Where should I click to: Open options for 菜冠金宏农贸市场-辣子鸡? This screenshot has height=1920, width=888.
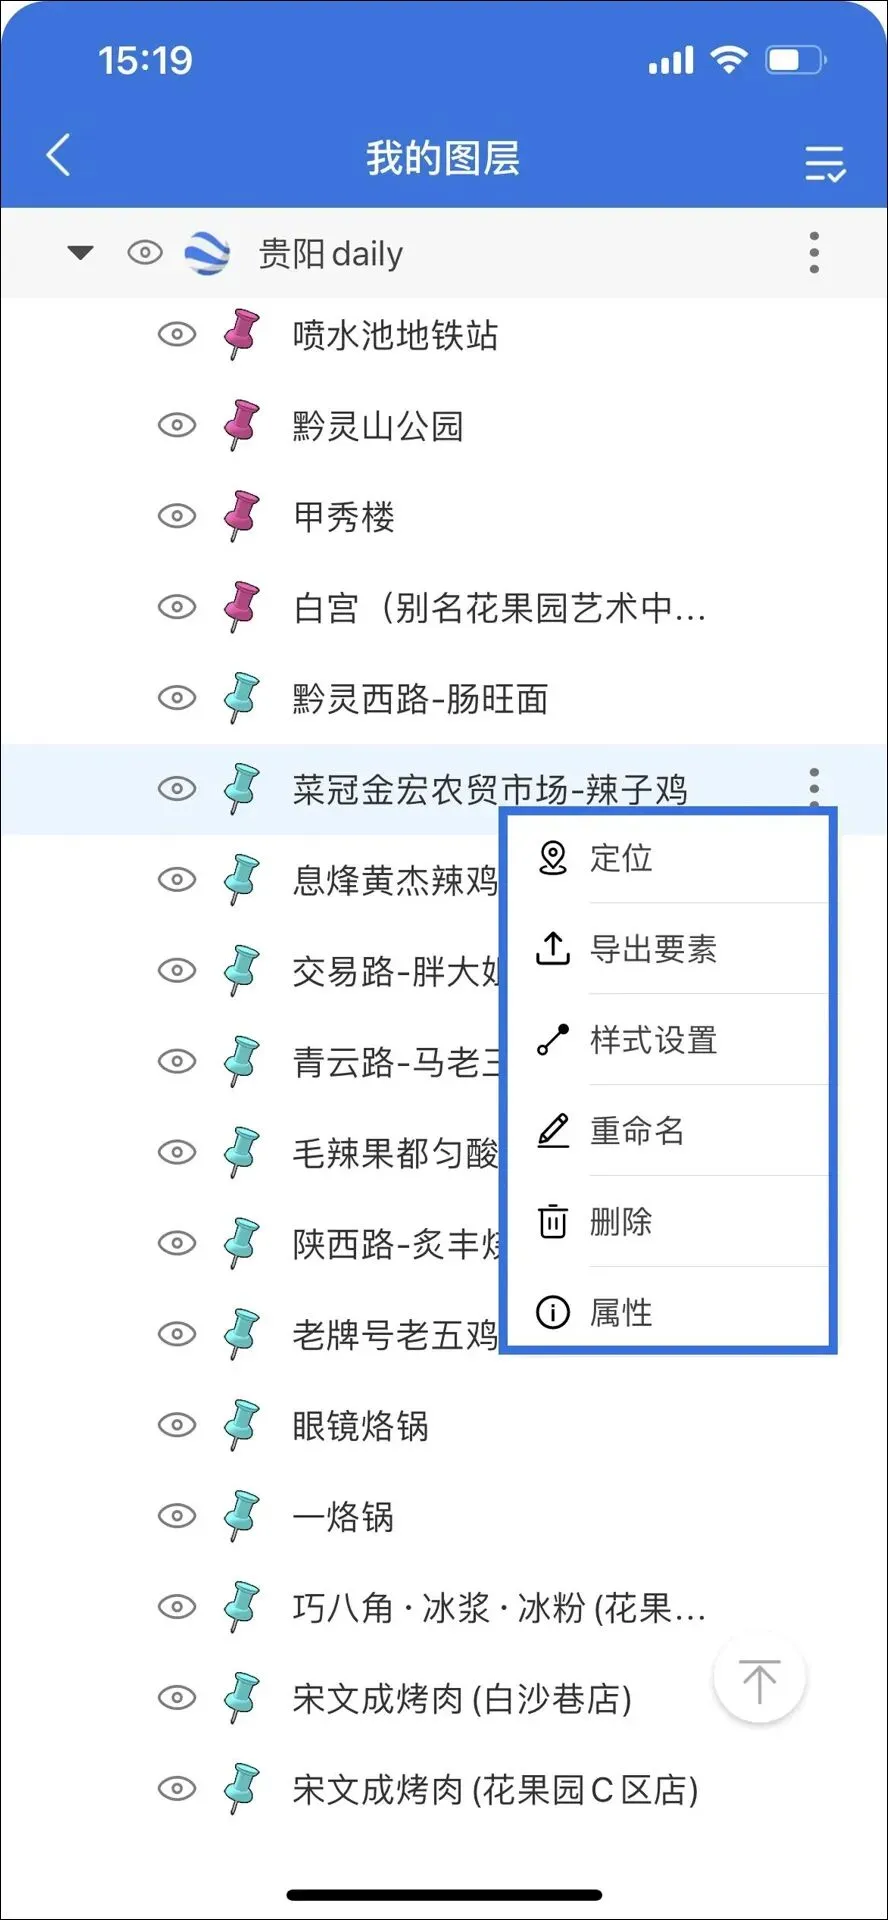tap(814, 786)
